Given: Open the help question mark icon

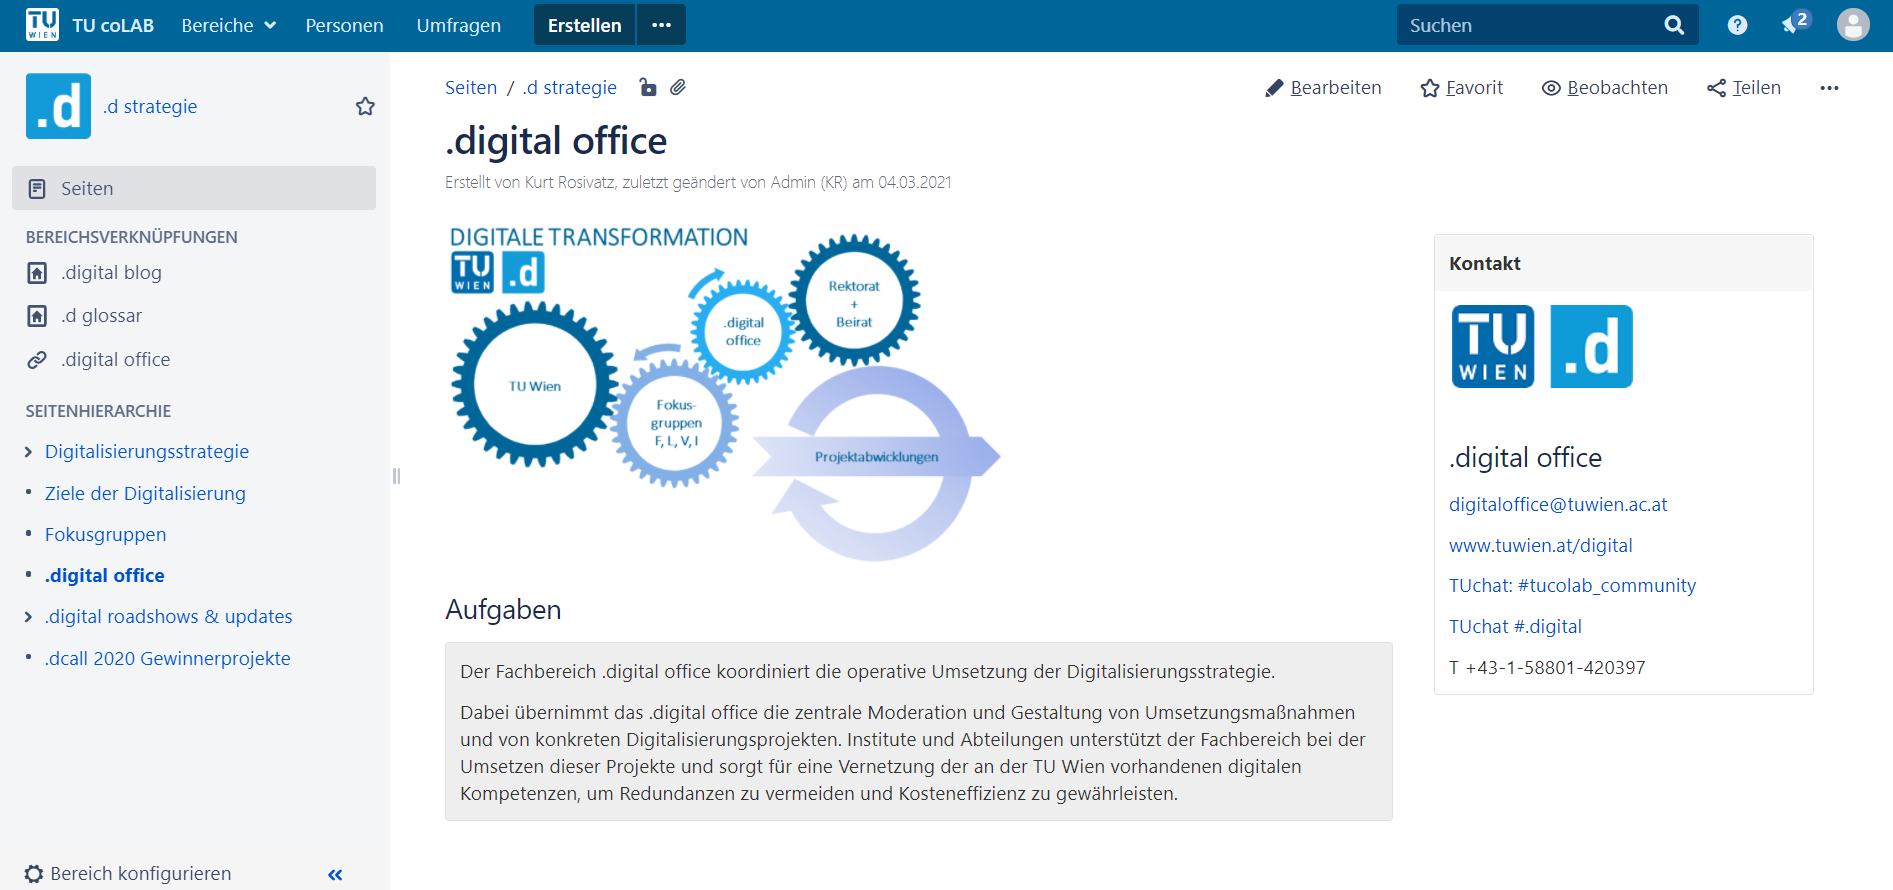Looking at the screenshot, I should click(1738, 25).
